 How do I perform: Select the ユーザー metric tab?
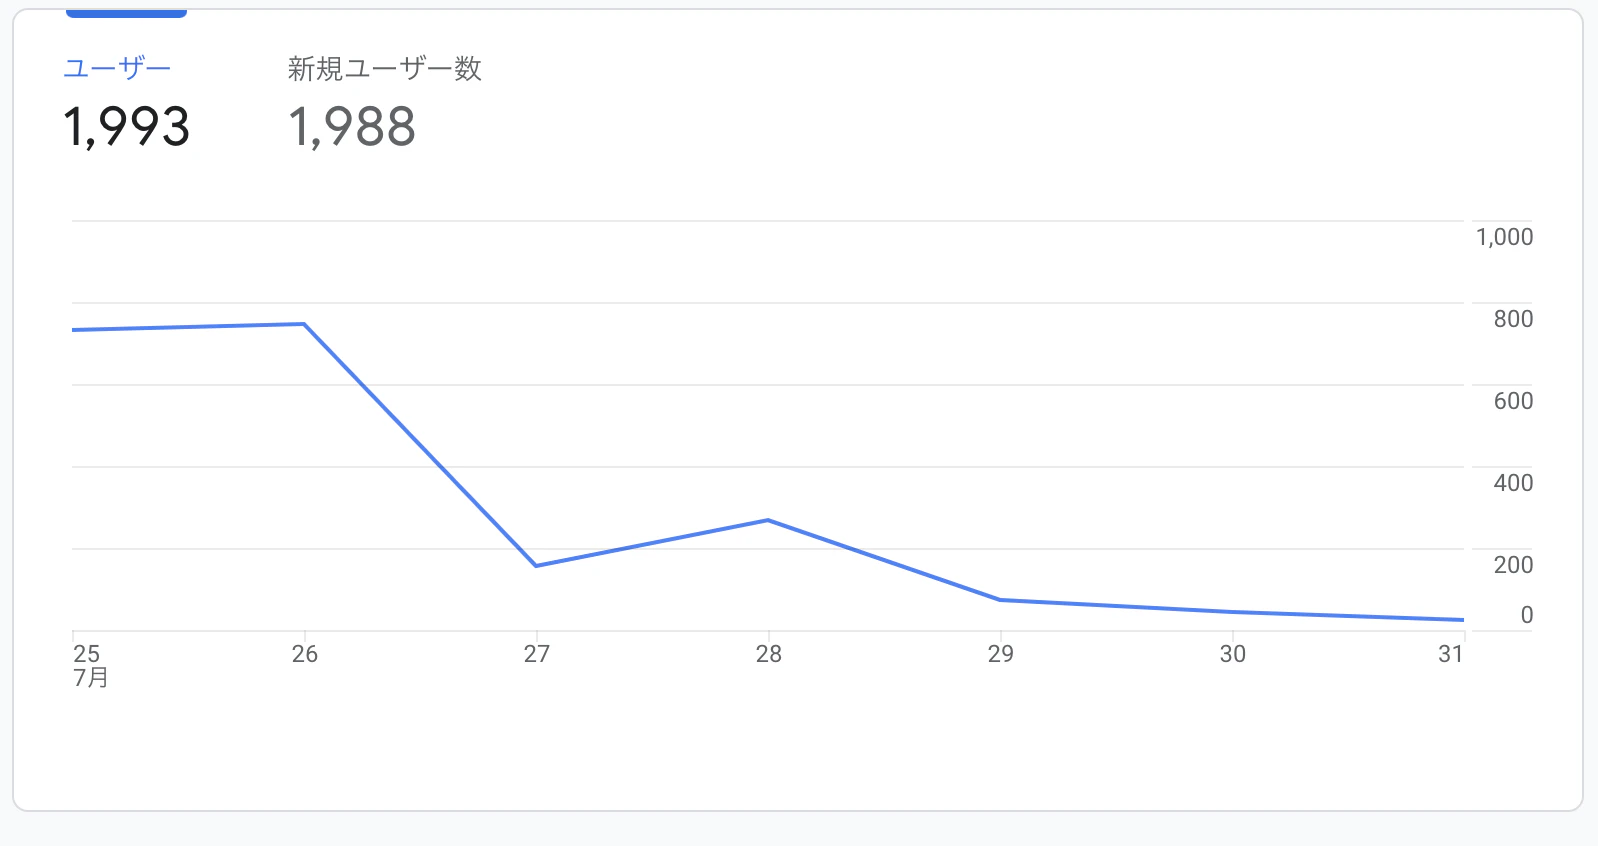118,66
